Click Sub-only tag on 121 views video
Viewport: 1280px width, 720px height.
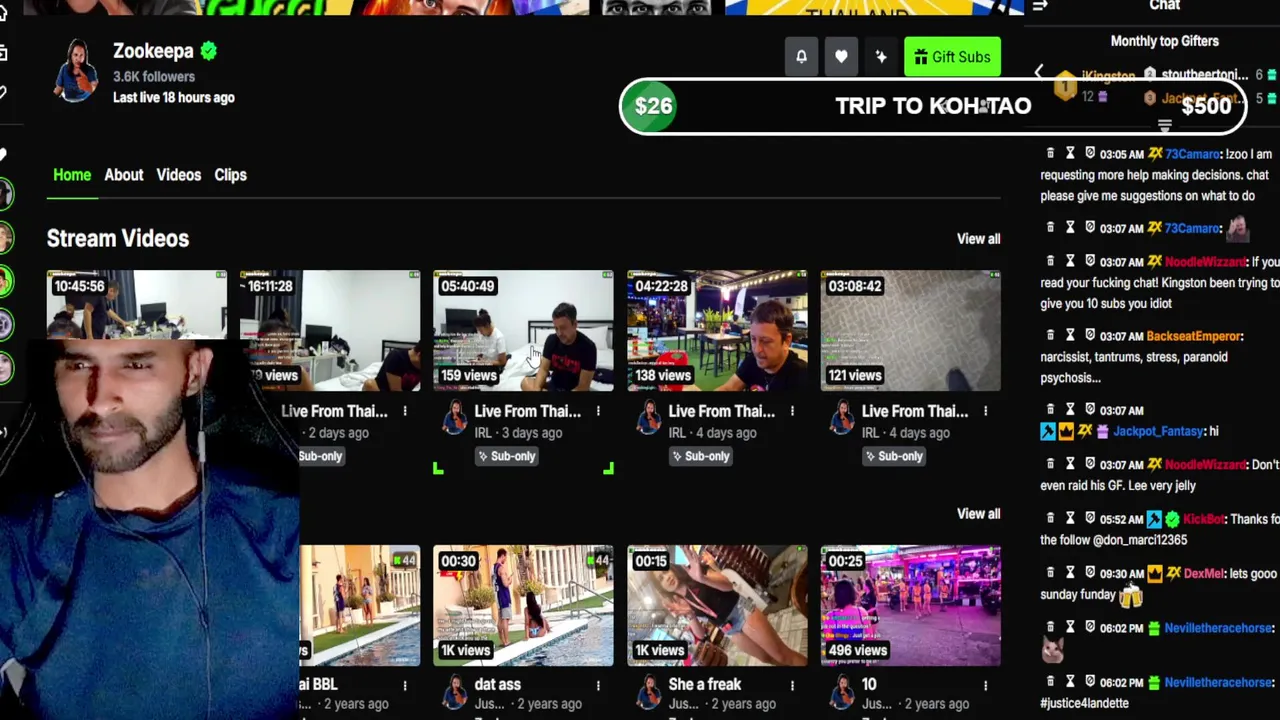pyautogui.click(x=893, y=456)
